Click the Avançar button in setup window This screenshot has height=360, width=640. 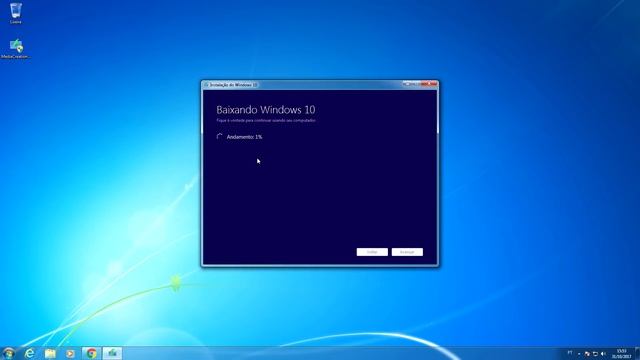[x=407, y=252]
